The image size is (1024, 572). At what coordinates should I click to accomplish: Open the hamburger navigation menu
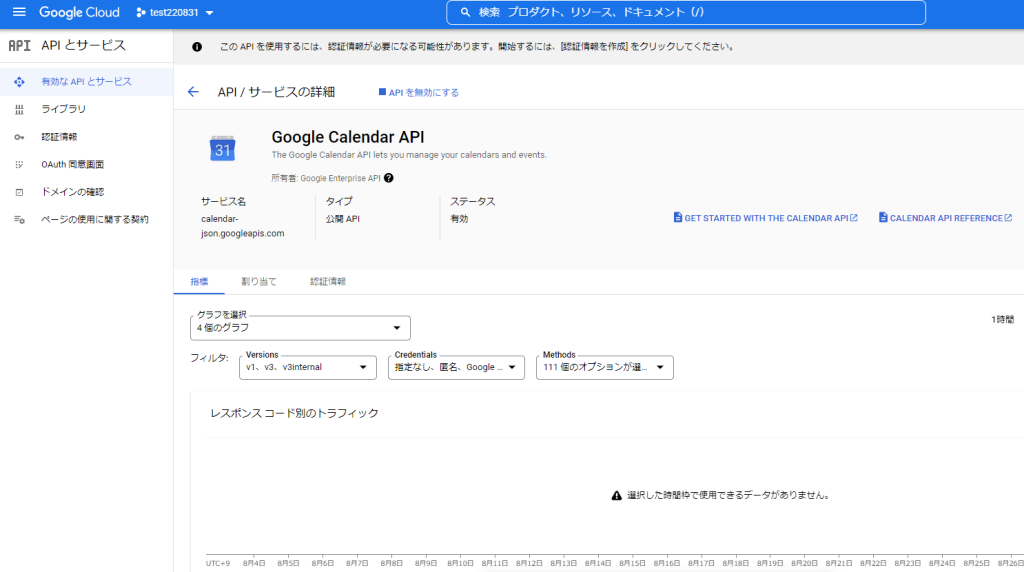click(x=19, y=13)
